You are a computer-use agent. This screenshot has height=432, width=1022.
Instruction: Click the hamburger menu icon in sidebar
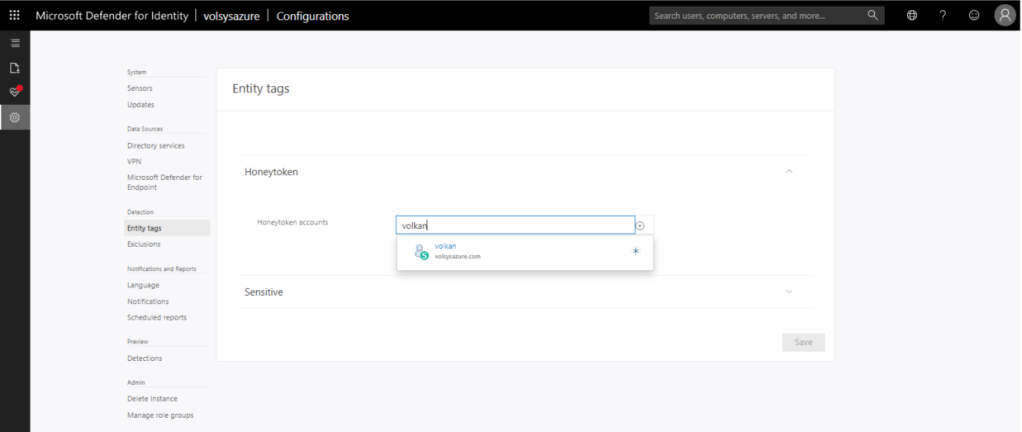(15, 44)
